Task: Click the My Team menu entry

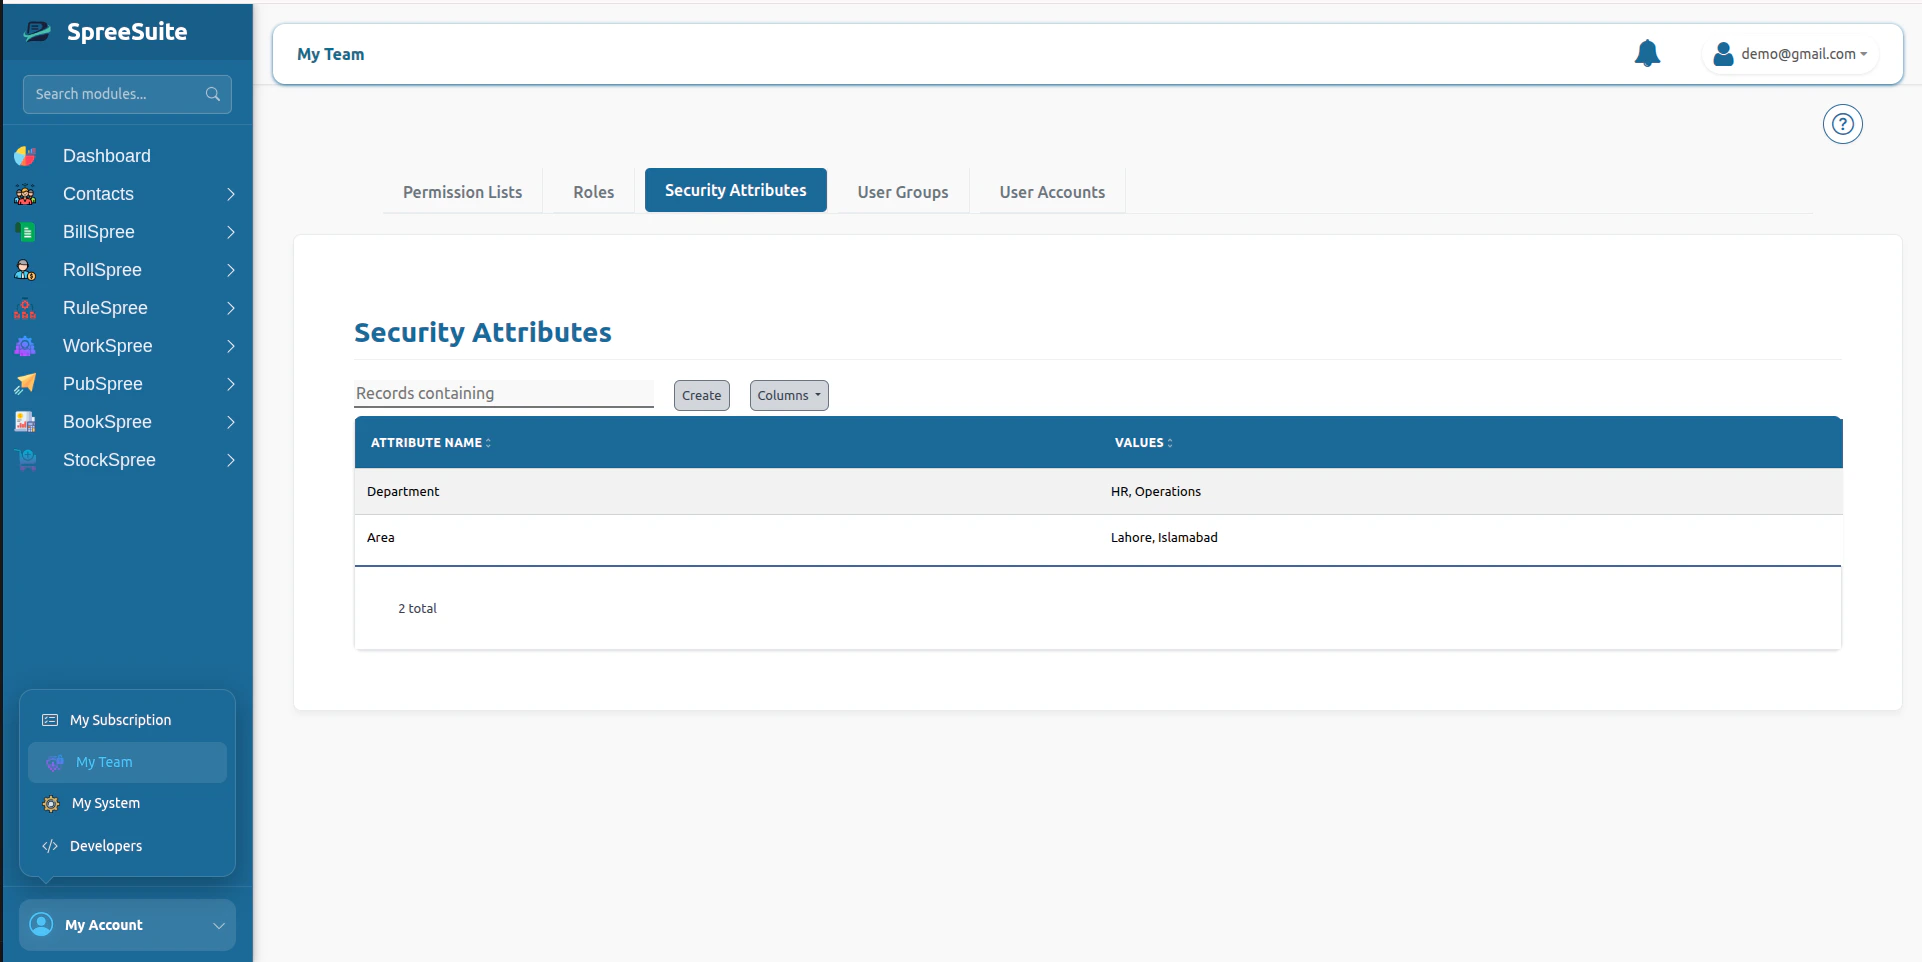Action: coord(127,762)
